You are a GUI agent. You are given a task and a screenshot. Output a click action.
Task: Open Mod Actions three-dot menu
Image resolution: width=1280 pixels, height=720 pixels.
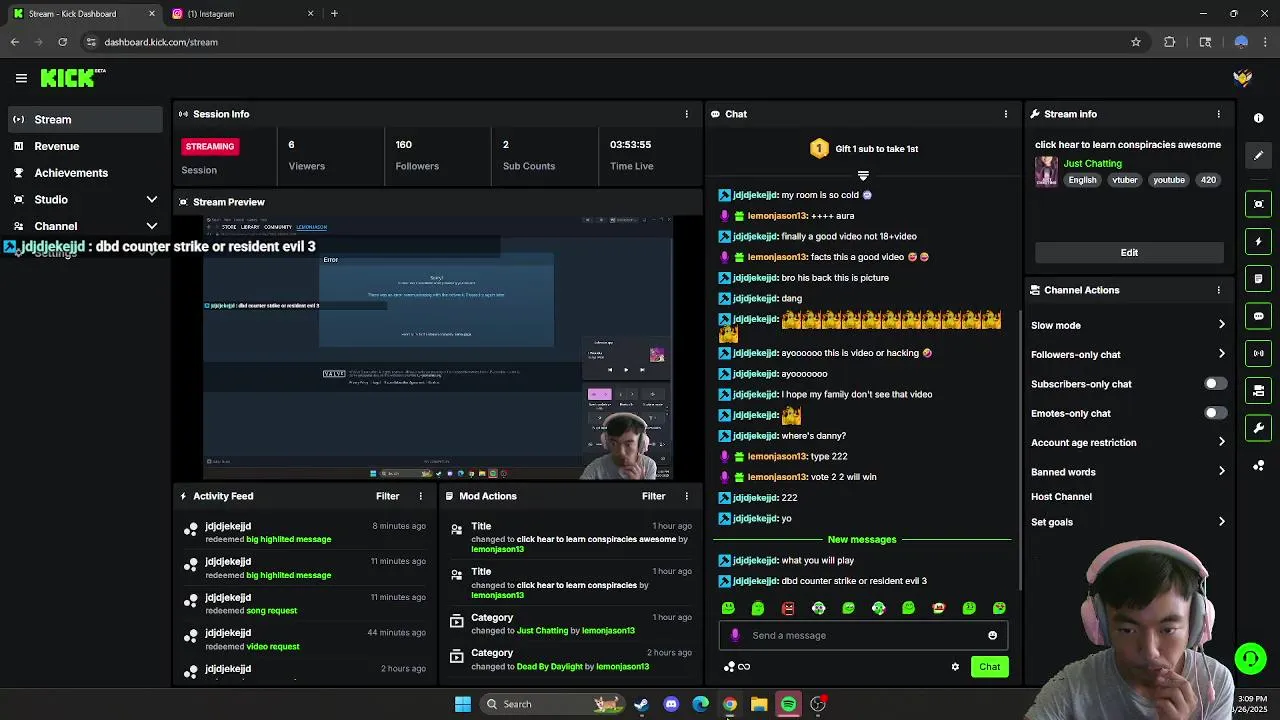(686, 496)
